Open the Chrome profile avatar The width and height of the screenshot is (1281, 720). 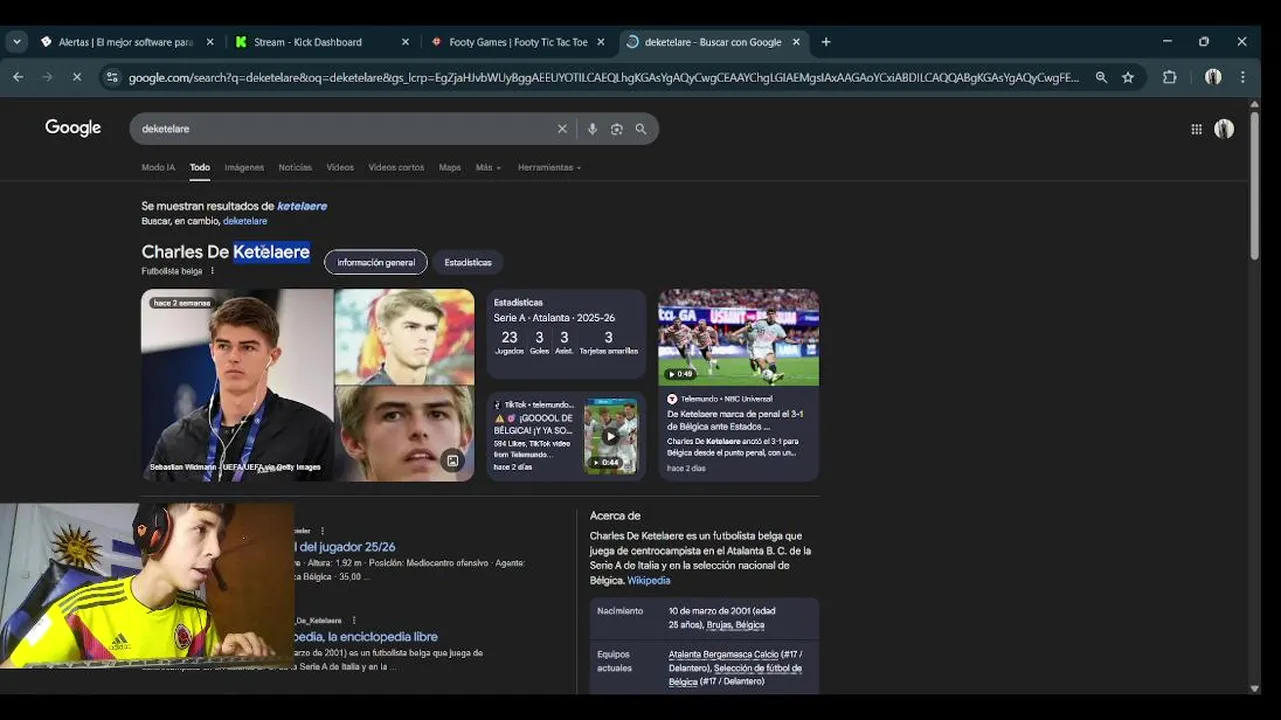tap(1213, 77)
